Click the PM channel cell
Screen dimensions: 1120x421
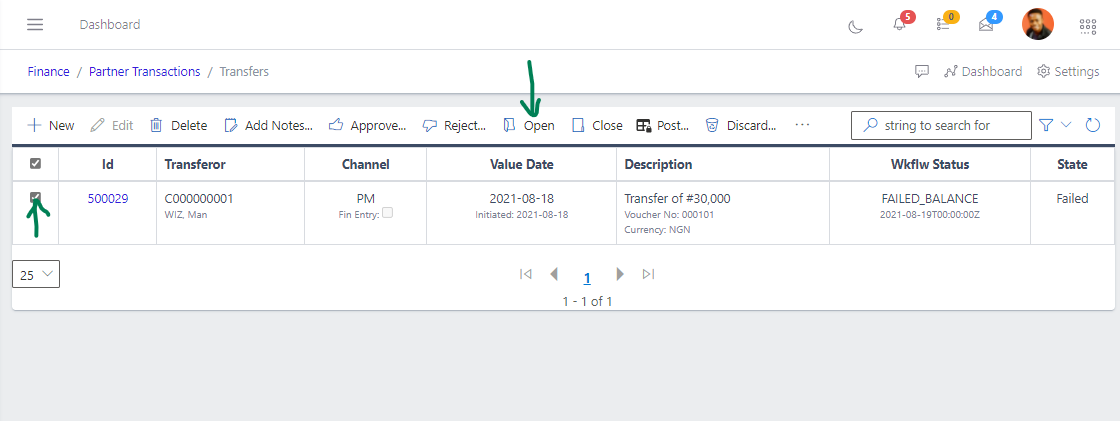coord(366,199)
